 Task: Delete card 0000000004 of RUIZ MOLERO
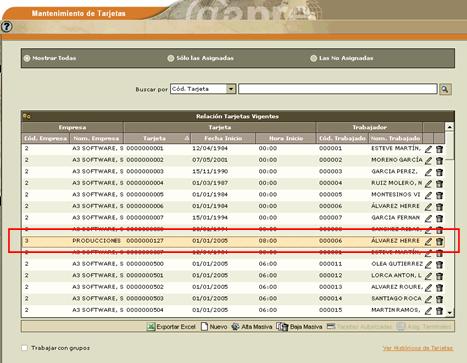pos(439,184)
